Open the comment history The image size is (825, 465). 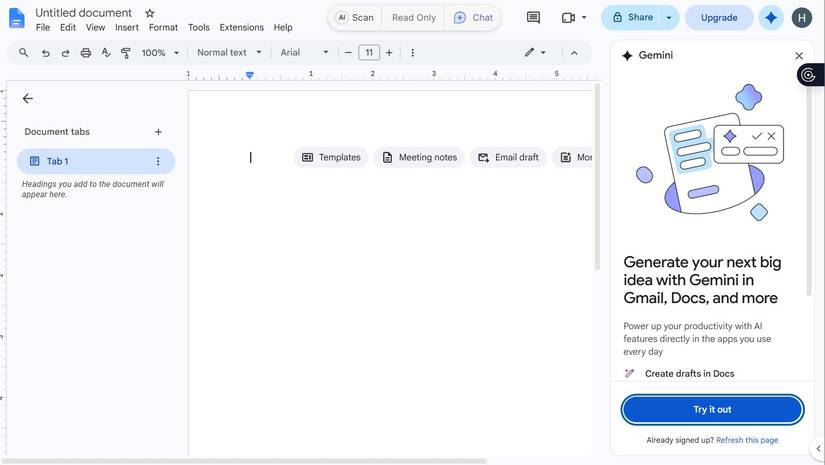533,17
